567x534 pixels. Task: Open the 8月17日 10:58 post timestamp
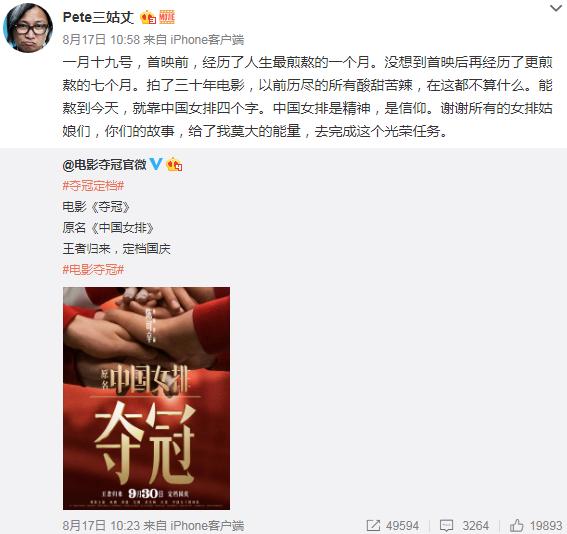101,39
